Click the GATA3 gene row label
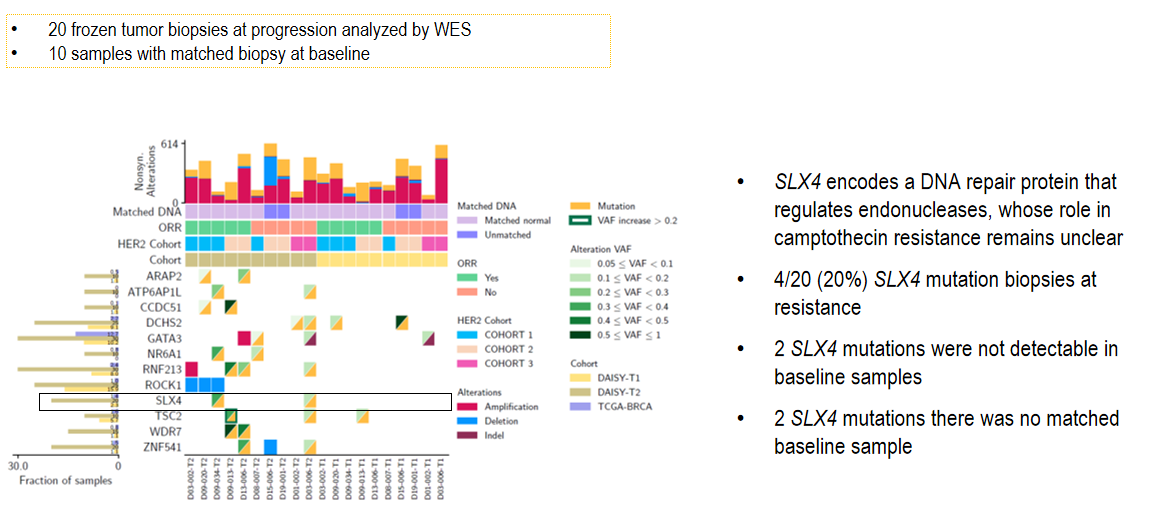 143,339
